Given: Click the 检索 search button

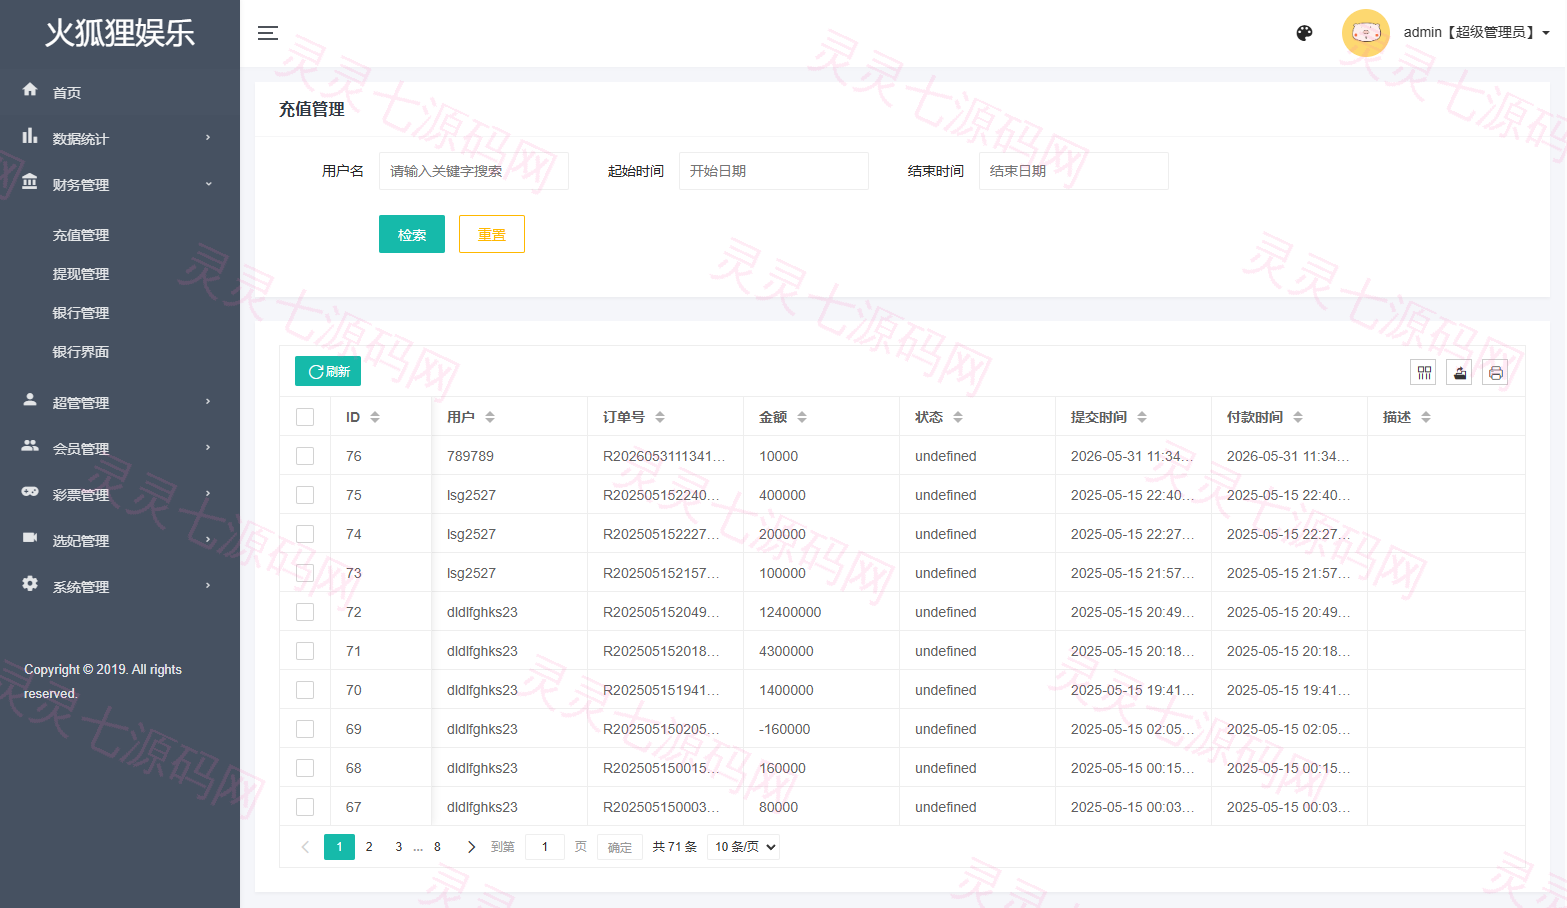Looking at the screenshot, I should (x=412, y=234).
